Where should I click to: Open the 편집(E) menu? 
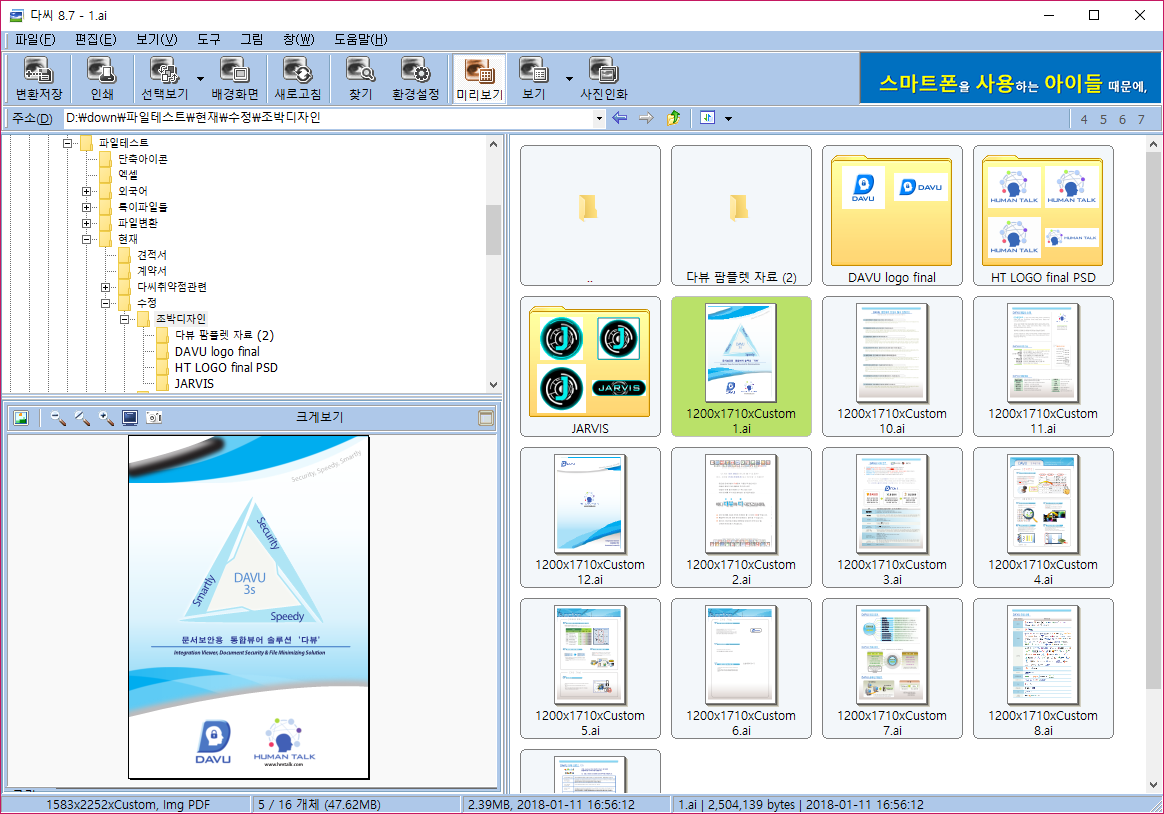[96, 39]
